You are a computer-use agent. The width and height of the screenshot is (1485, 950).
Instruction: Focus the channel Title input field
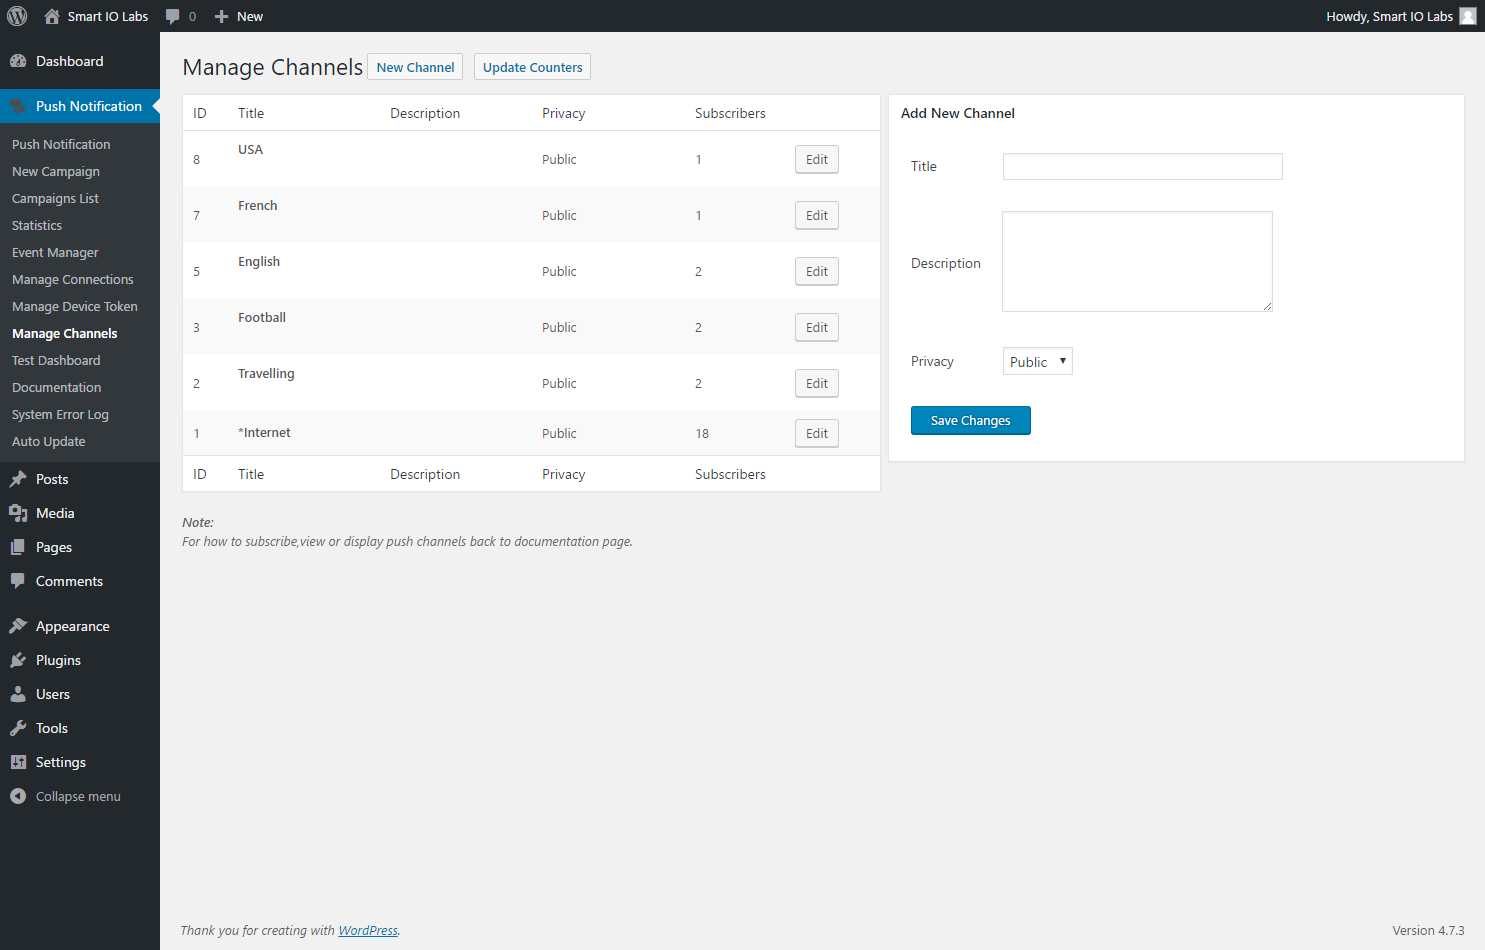tap(1142, 167)
